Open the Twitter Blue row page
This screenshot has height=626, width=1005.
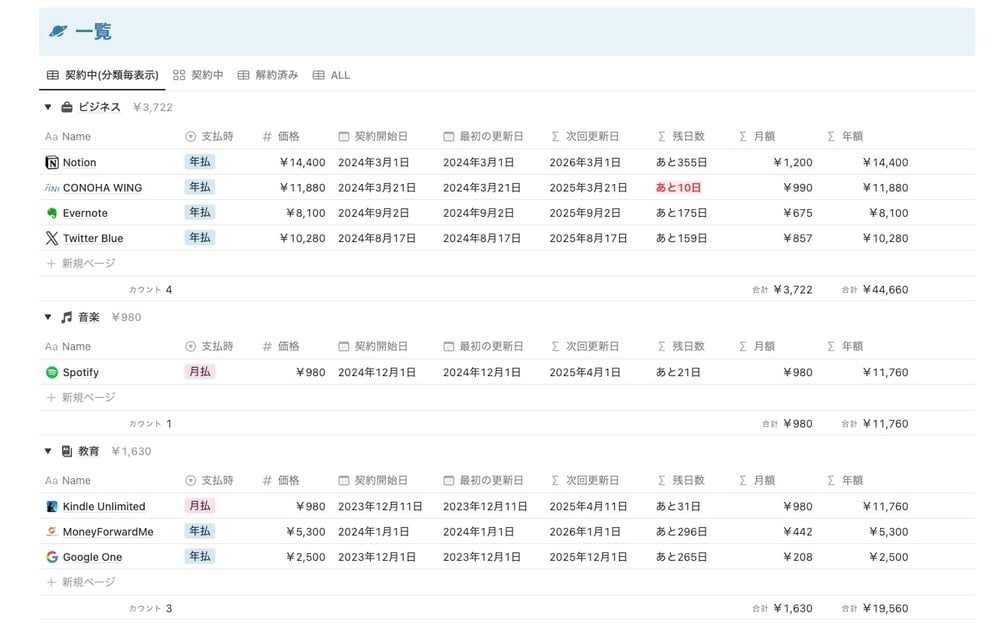(x=93, y=238)
